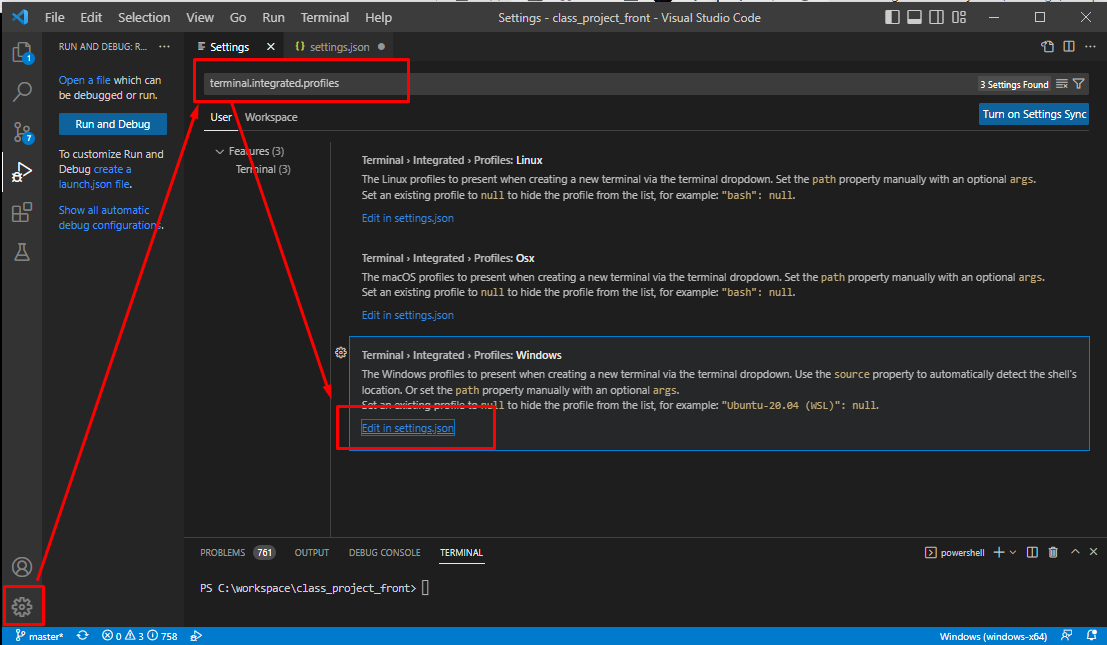Open the Manage gear icon
The height and width of the screenshot is (645, 1107).
coord(22,606)
